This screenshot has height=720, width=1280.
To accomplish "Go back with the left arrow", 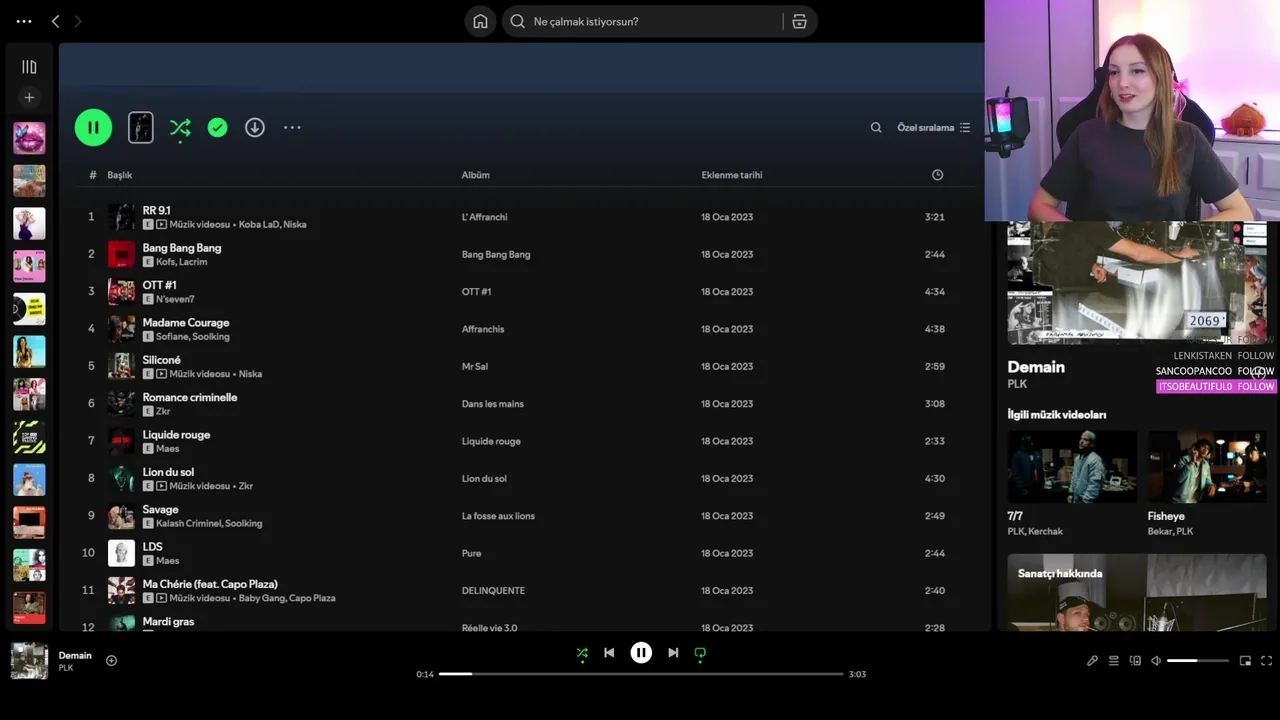I will tap(55, 21).
